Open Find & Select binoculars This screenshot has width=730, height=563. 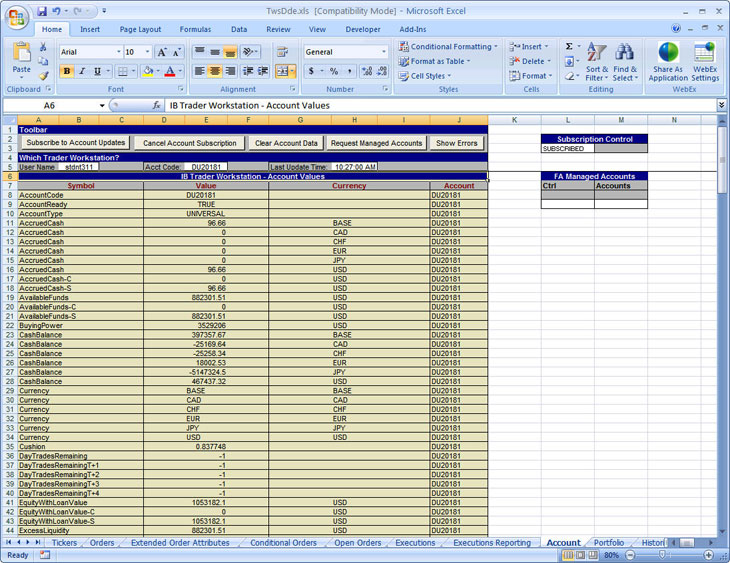[625, 62]
